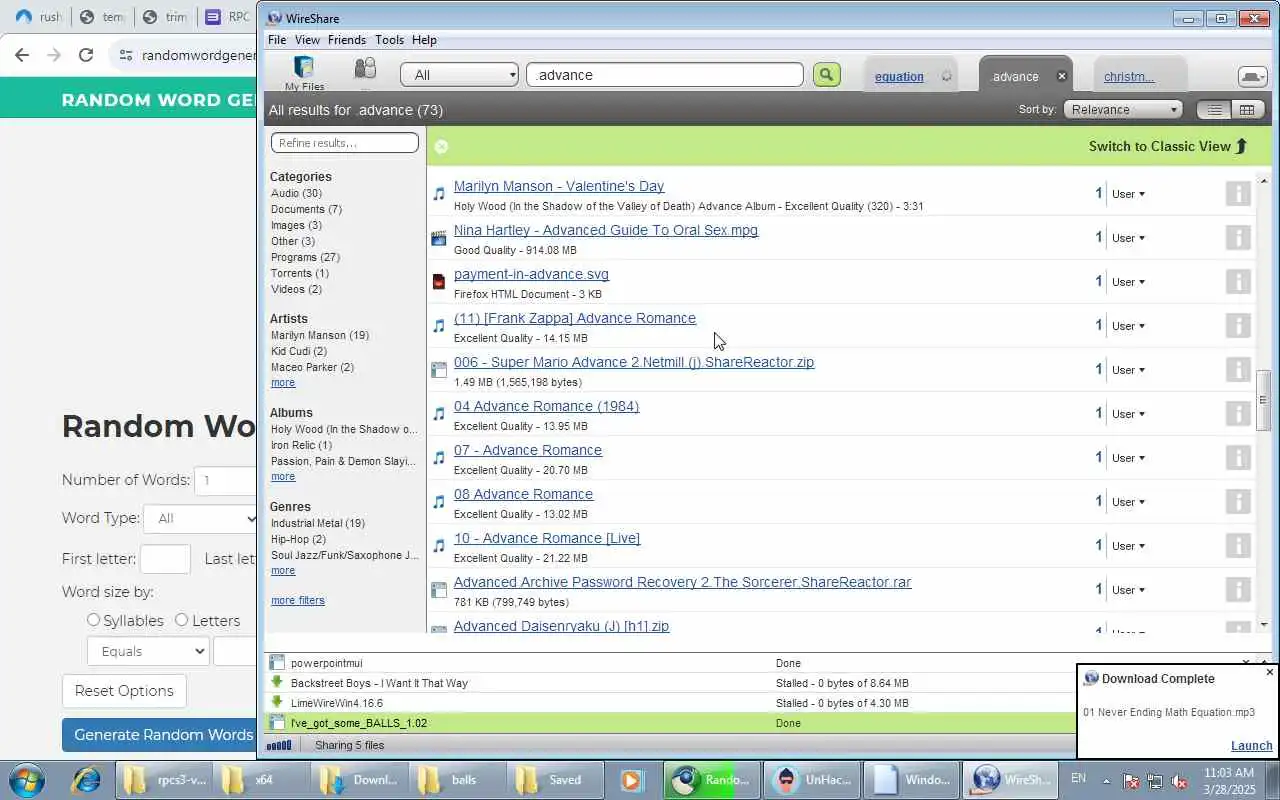Open the tab overflow button at top right
The width and height of the screenshot is (1280, 800).
[1251, 76]
